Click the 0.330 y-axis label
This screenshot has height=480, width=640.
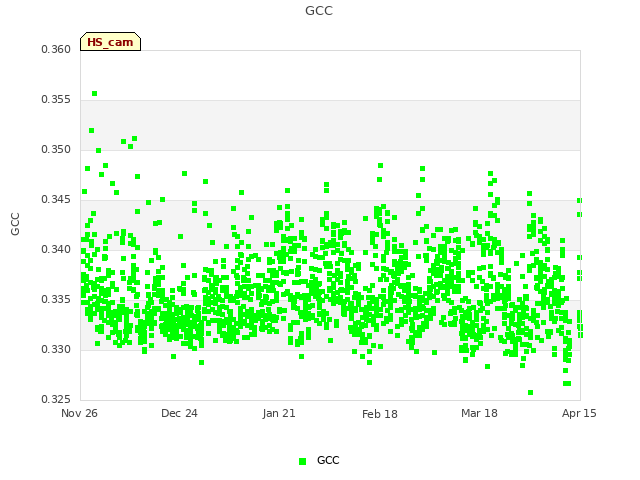(x=56, y=349)
